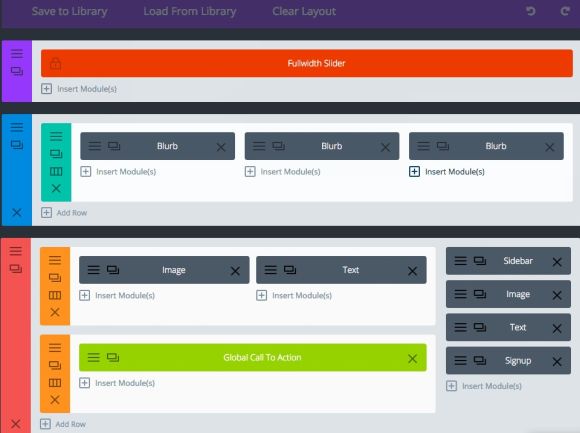This screenshot has height=433, width=580.
Task: Clone the red section
Action: pyautogui.click(x=16, y=269)
